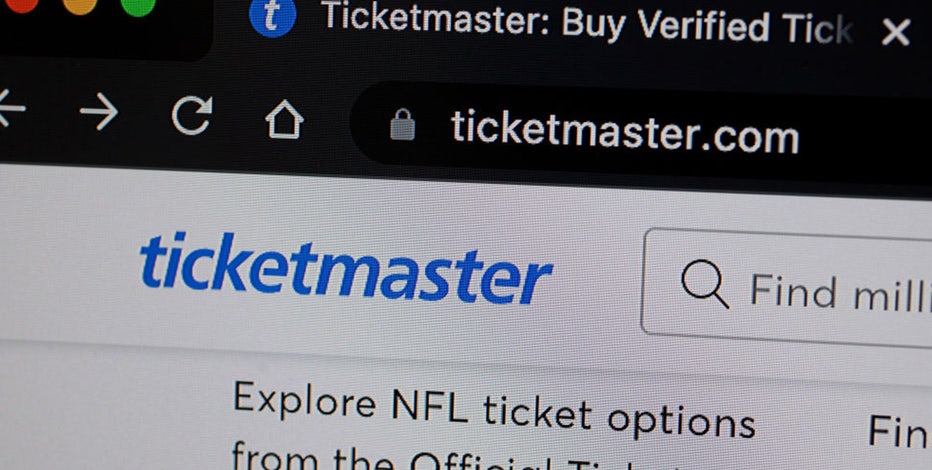Click the magnifying glass search icon
Screen dimensions: 932x470
705,284
